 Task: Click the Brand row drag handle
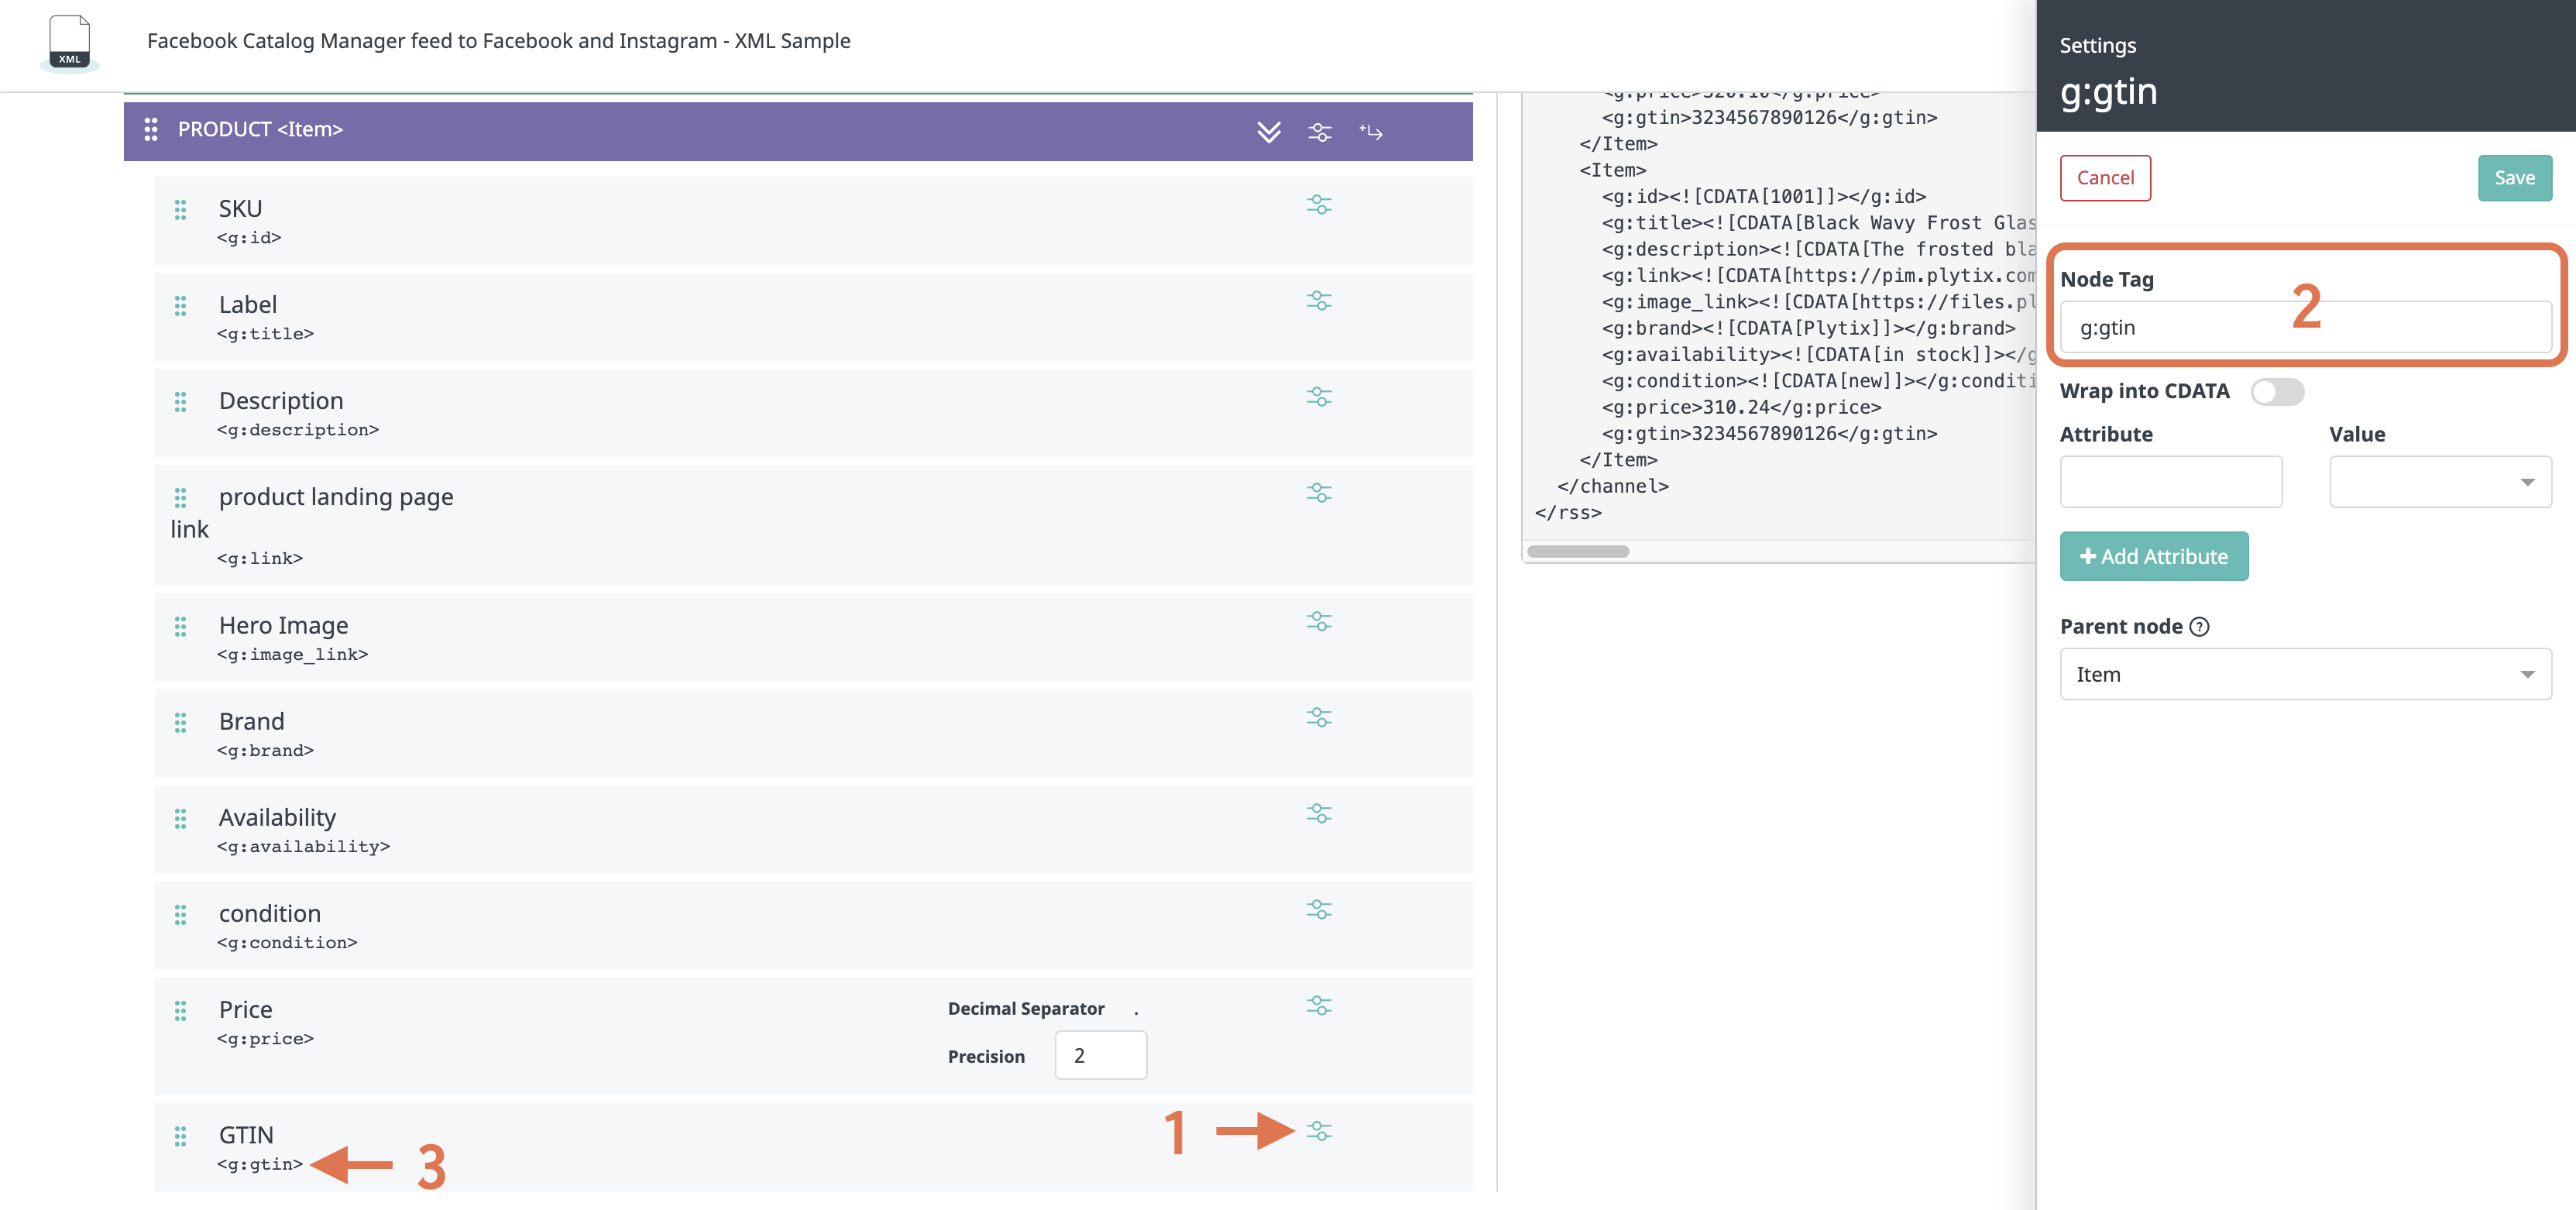pyautogui.click(x=180, y=722)
